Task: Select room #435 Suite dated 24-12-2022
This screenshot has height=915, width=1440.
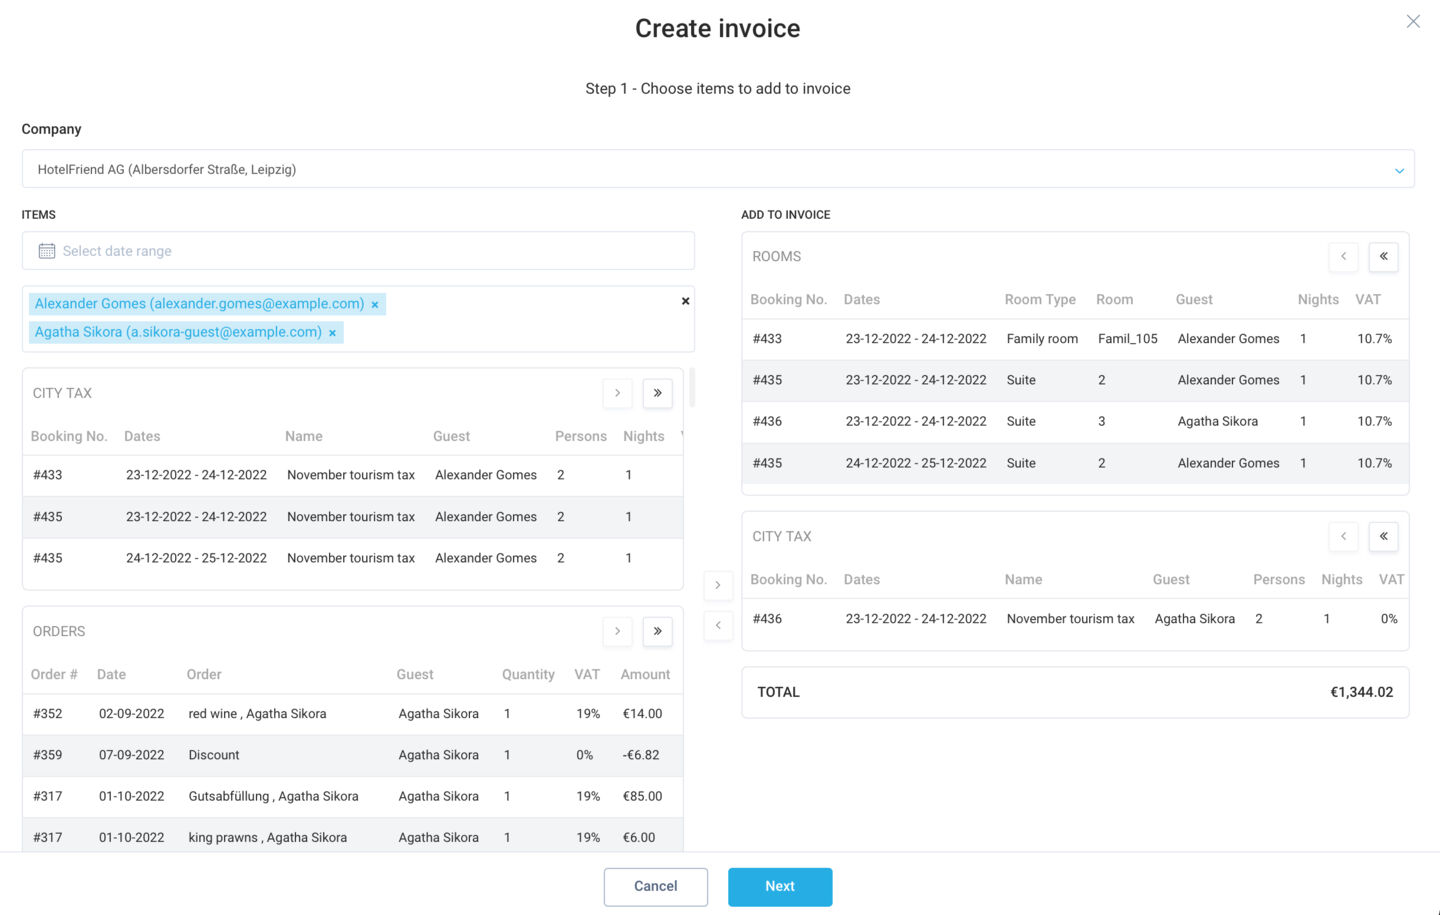Action: (1075, 463)
